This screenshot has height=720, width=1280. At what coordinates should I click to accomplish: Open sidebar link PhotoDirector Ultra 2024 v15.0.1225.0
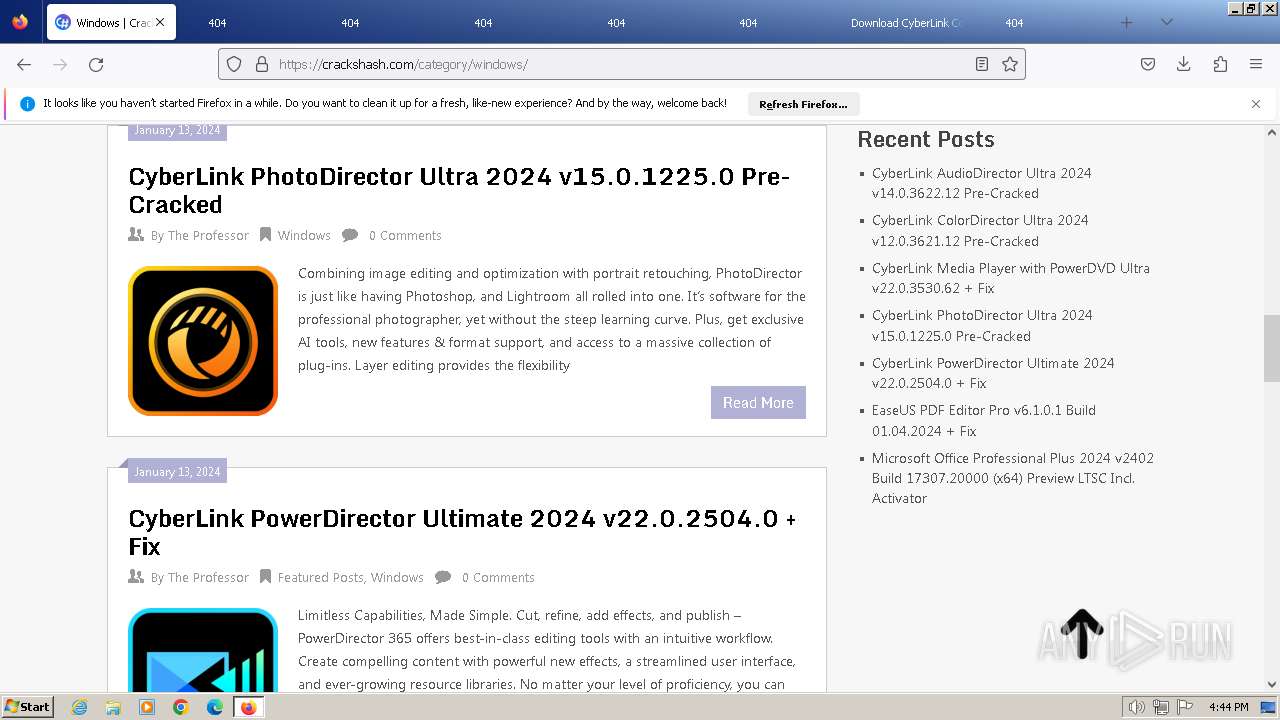(982, 325)
